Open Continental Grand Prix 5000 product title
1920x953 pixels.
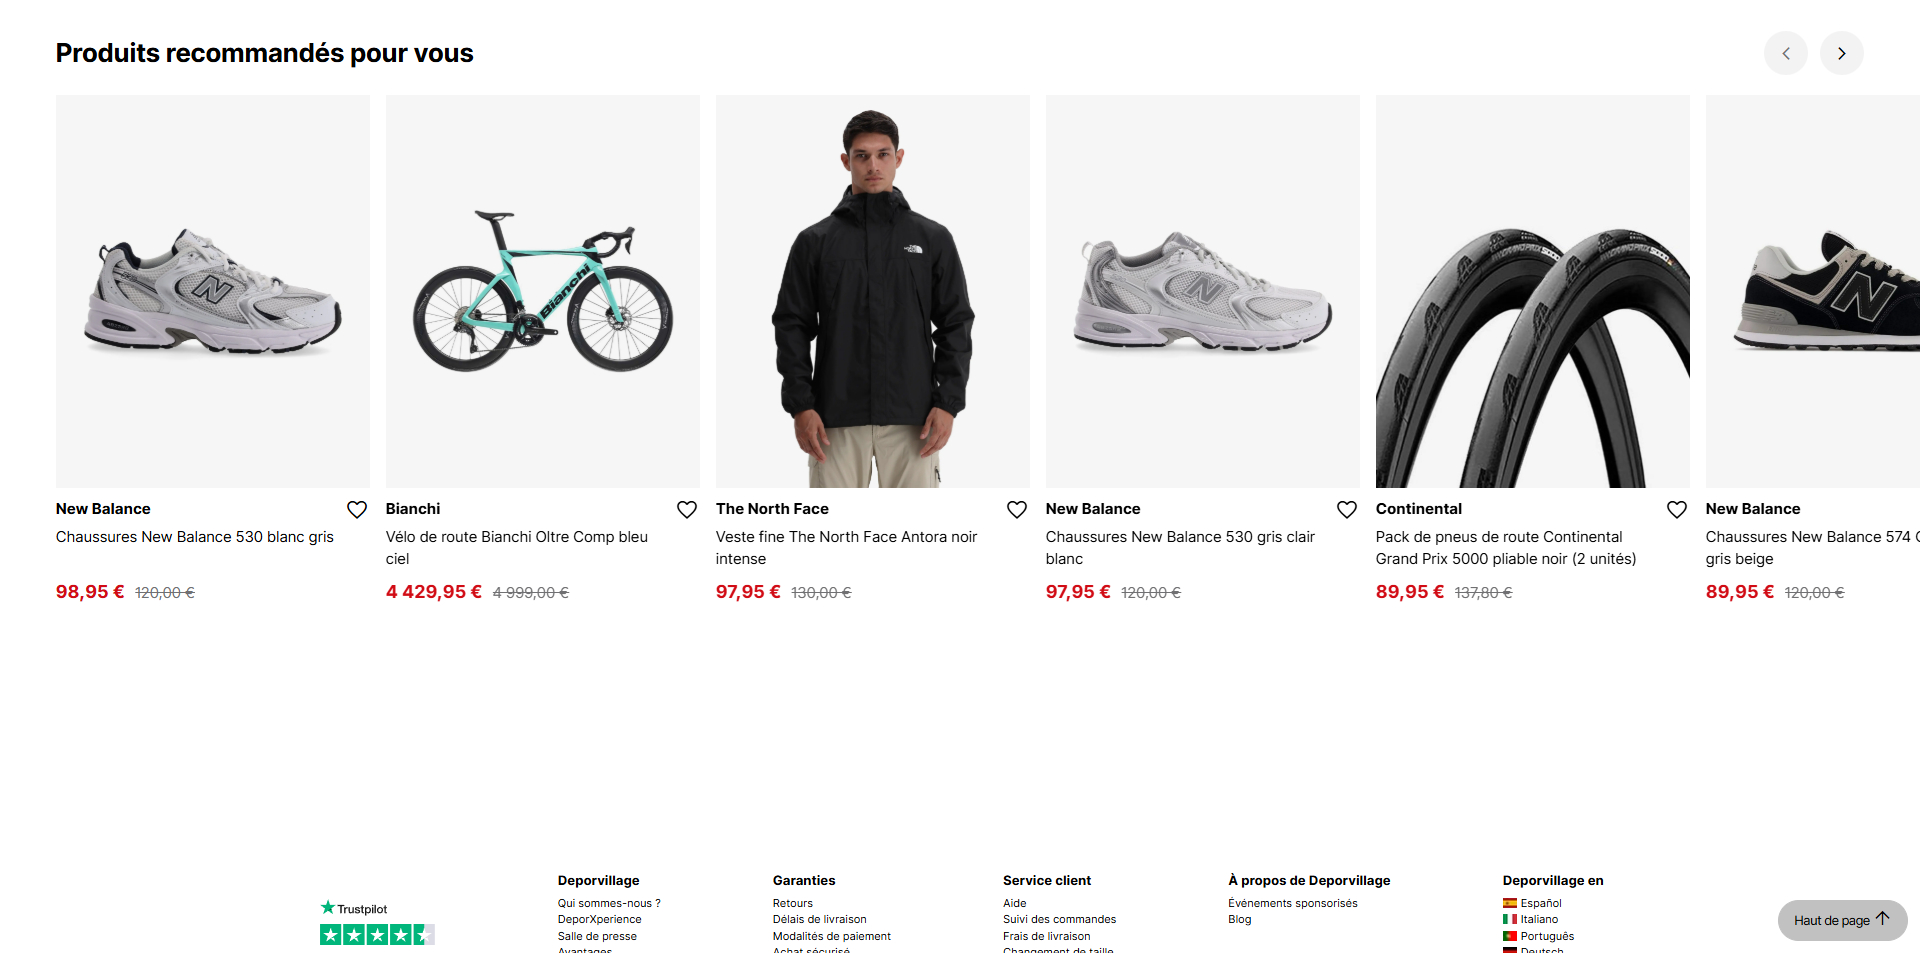[x=1506, y=548]
